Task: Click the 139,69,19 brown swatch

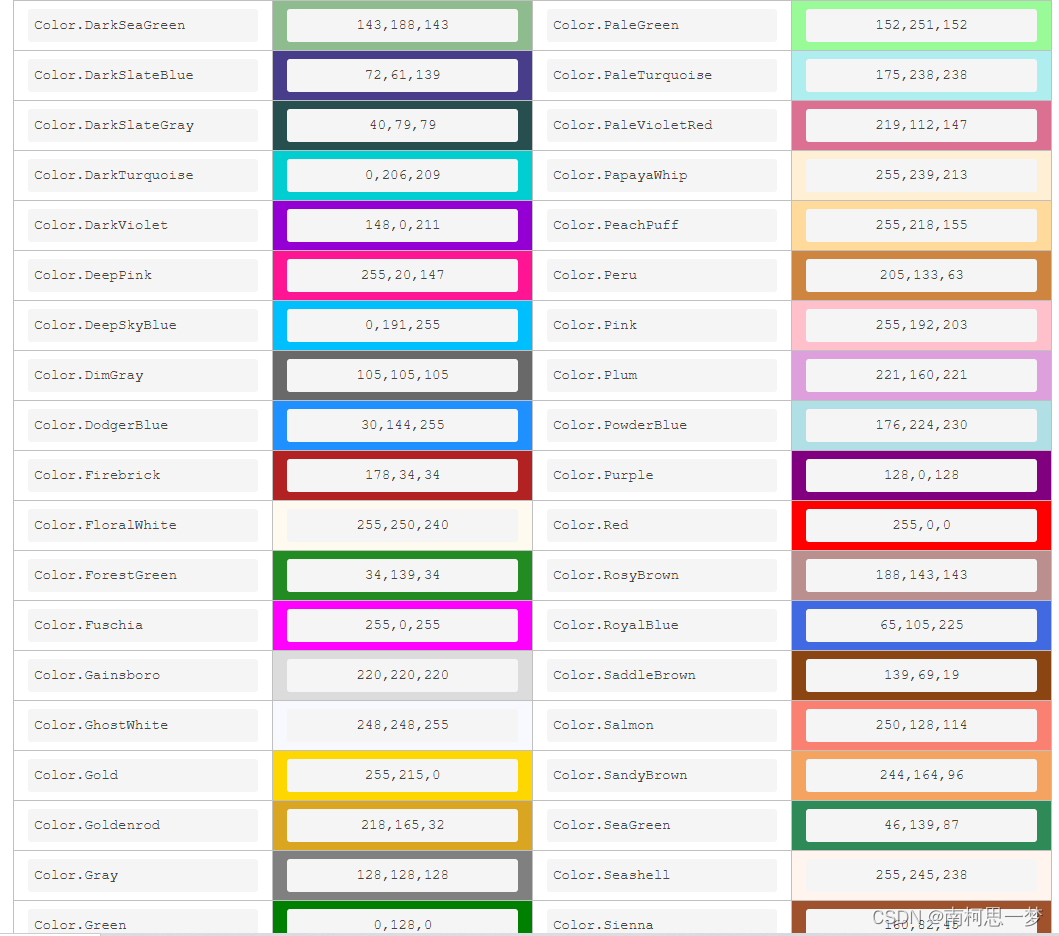Action: pos(921,675)
